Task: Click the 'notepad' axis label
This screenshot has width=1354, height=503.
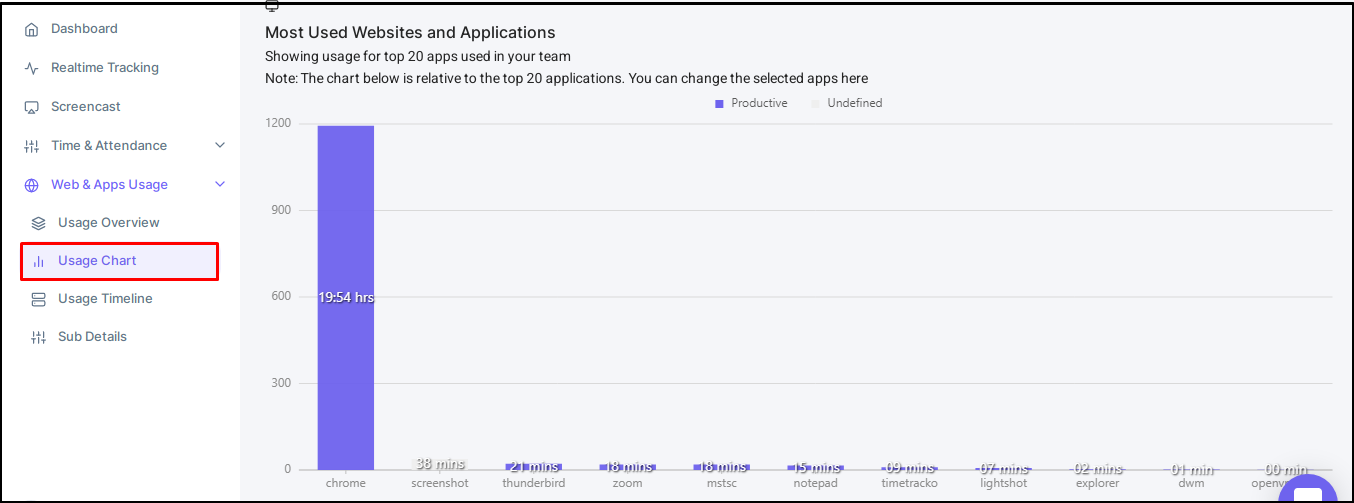Action: point(816,483)
